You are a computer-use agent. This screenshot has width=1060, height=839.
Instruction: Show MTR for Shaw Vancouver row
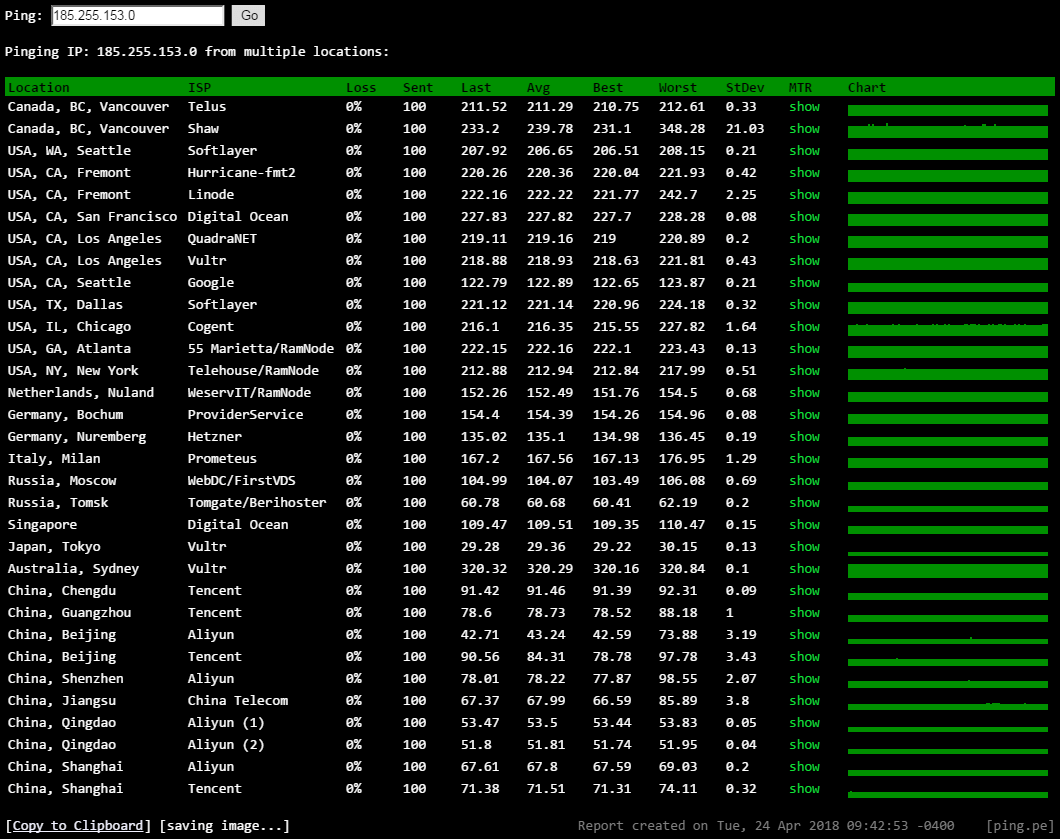804,129
